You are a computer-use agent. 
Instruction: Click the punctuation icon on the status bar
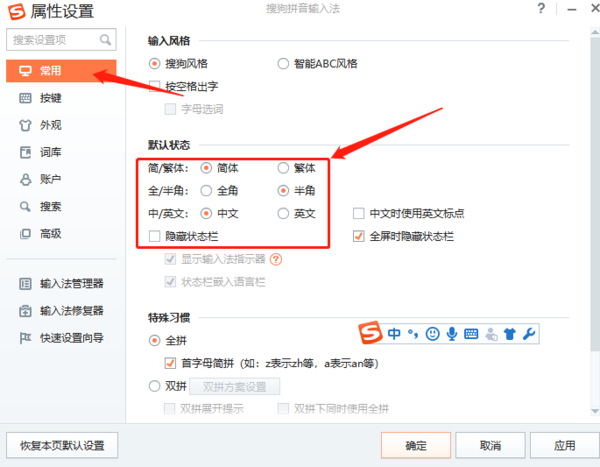point(413,334)
